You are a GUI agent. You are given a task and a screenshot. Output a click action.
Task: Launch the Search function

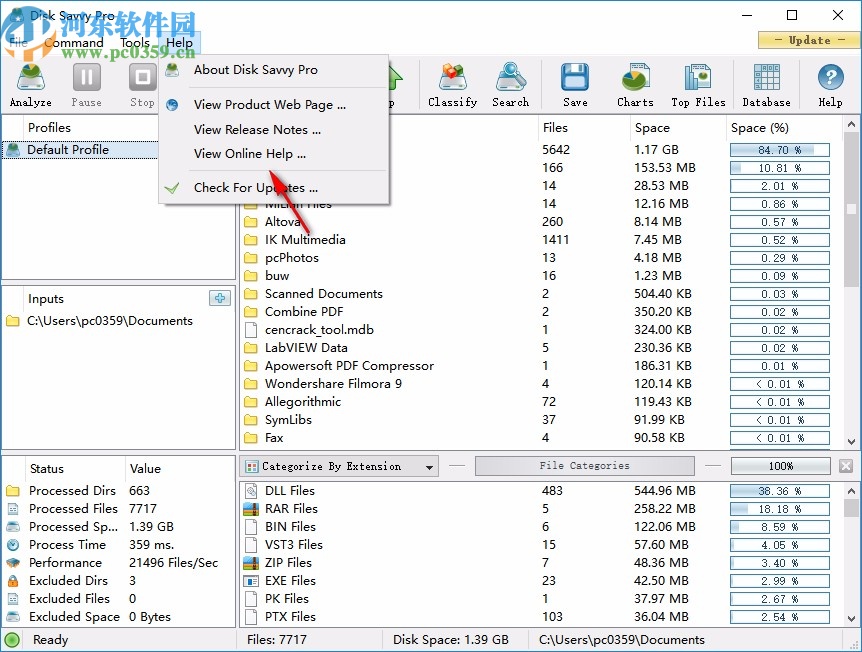(510, 85)
